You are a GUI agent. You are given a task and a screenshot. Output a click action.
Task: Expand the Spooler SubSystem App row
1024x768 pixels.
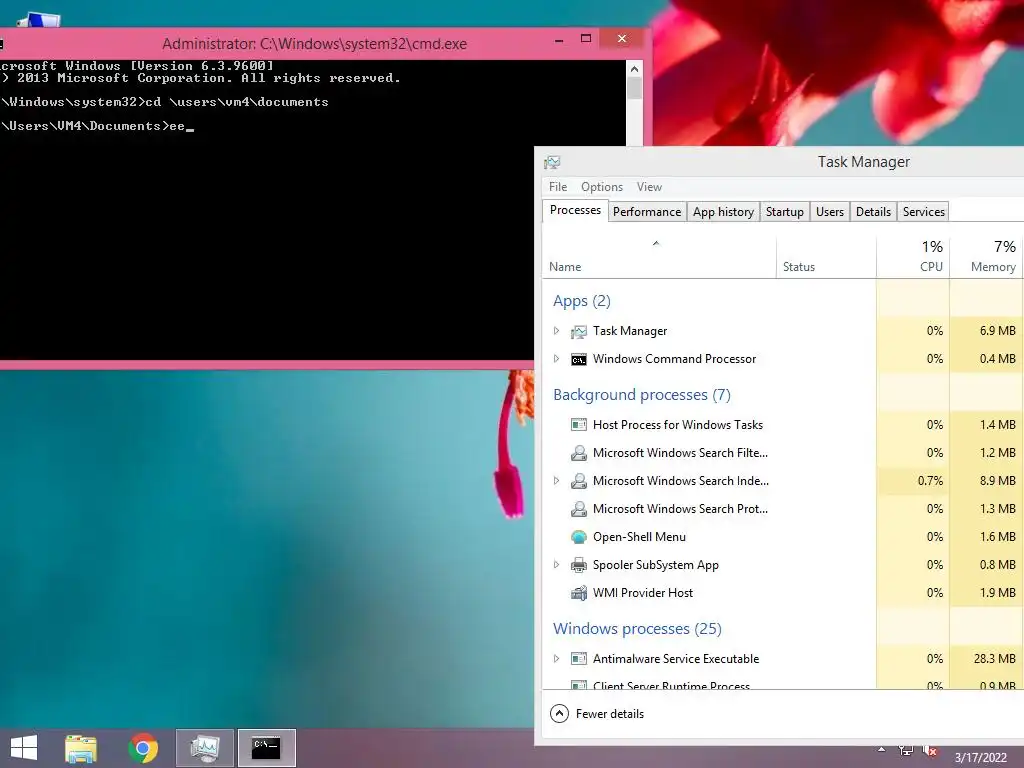pos(556,565)
